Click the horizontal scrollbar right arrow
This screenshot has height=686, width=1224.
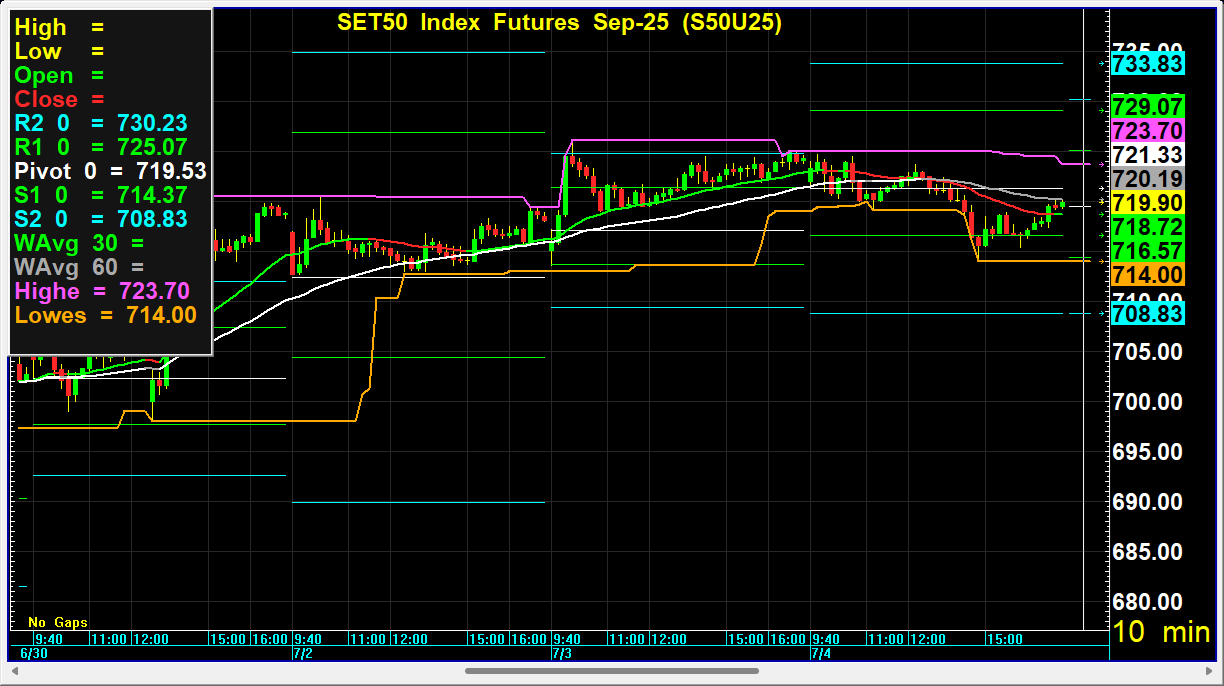1208,670
